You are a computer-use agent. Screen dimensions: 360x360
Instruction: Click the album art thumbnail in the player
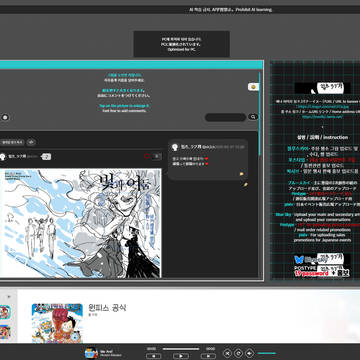pyautogui.click(x=91, y=353)
